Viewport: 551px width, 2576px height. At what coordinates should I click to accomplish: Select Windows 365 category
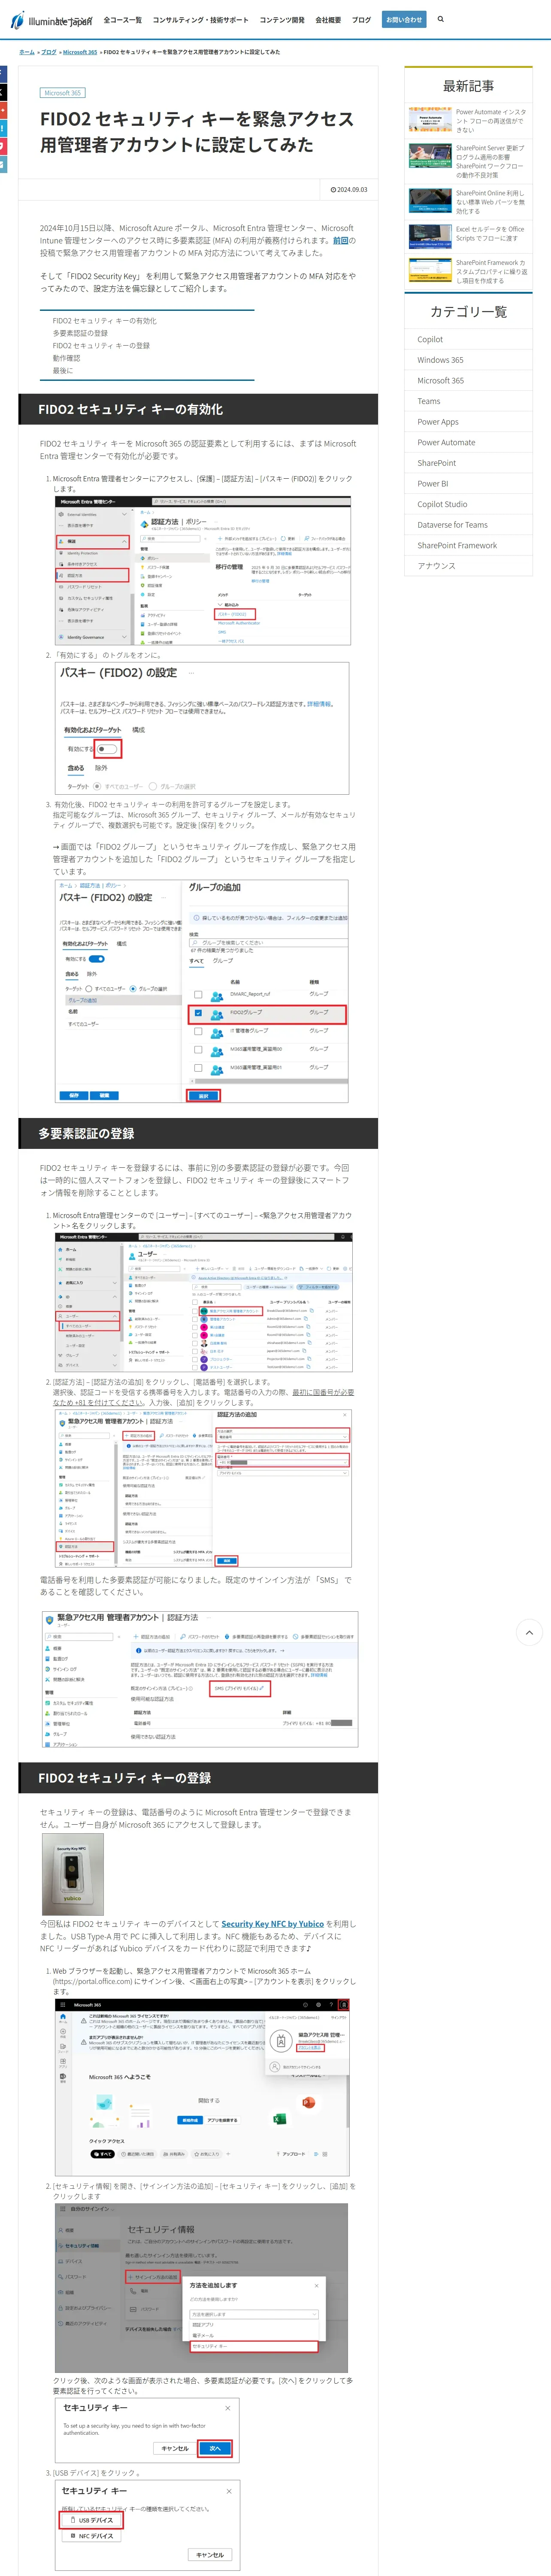pos(468,360)
